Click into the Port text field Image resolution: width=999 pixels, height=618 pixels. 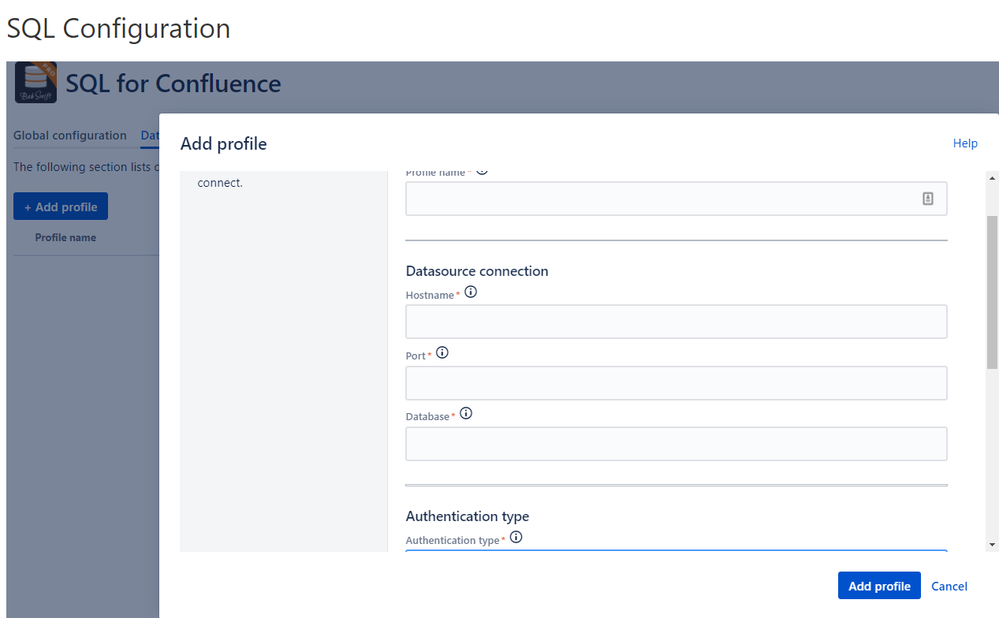(x=676, y=383)
